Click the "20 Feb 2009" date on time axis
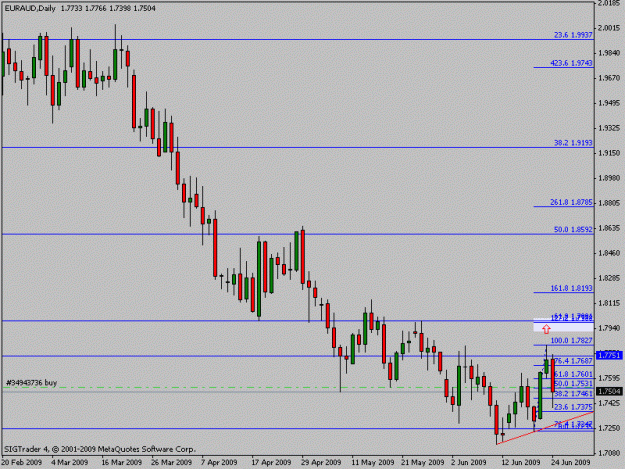The width and height of the screenshot is (625, 469). point(22,462)
